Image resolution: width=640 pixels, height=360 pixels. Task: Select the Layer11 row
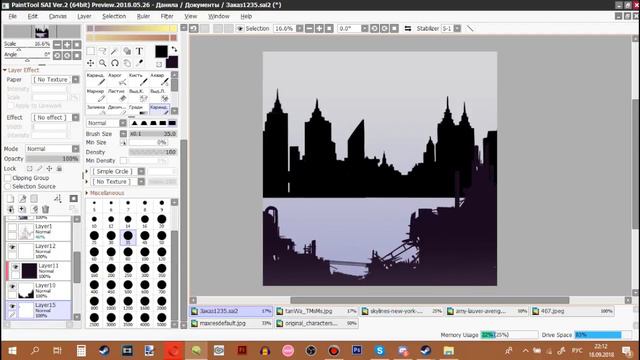pyautogui.click(x=39, y=271)
